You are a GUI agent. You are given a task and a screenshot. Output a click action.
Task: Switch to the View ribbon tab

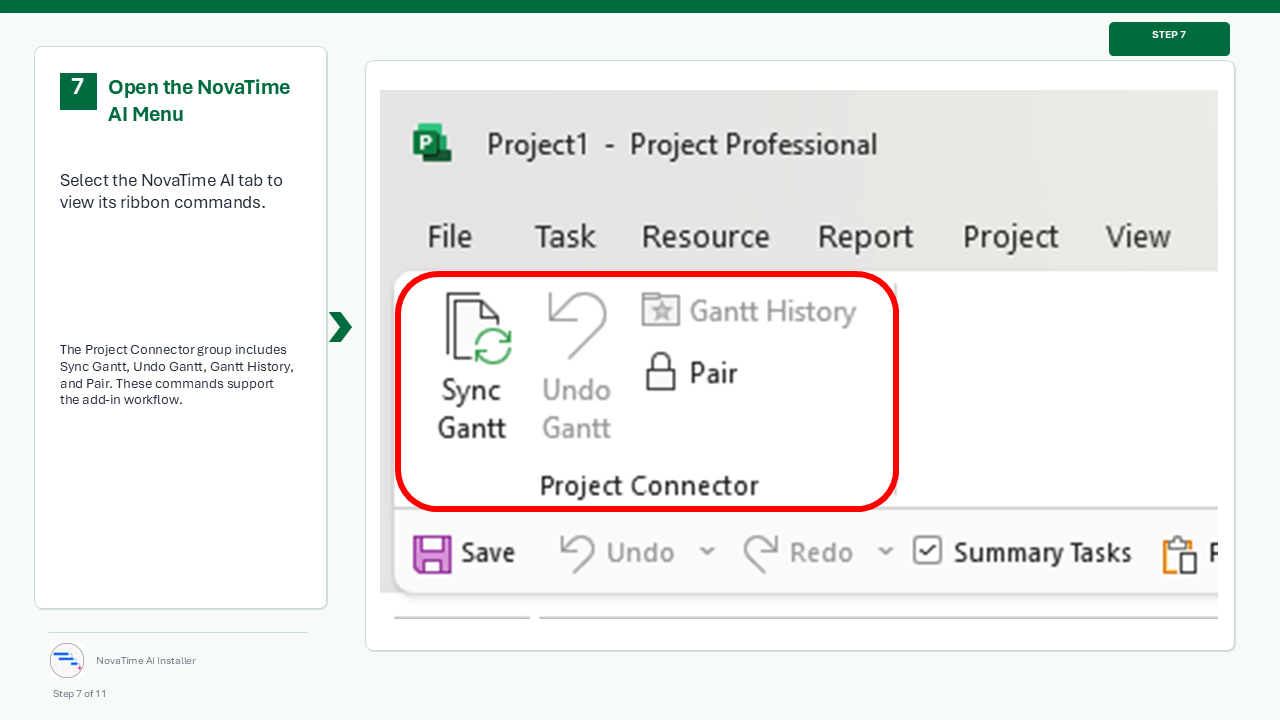[1138, 237]
